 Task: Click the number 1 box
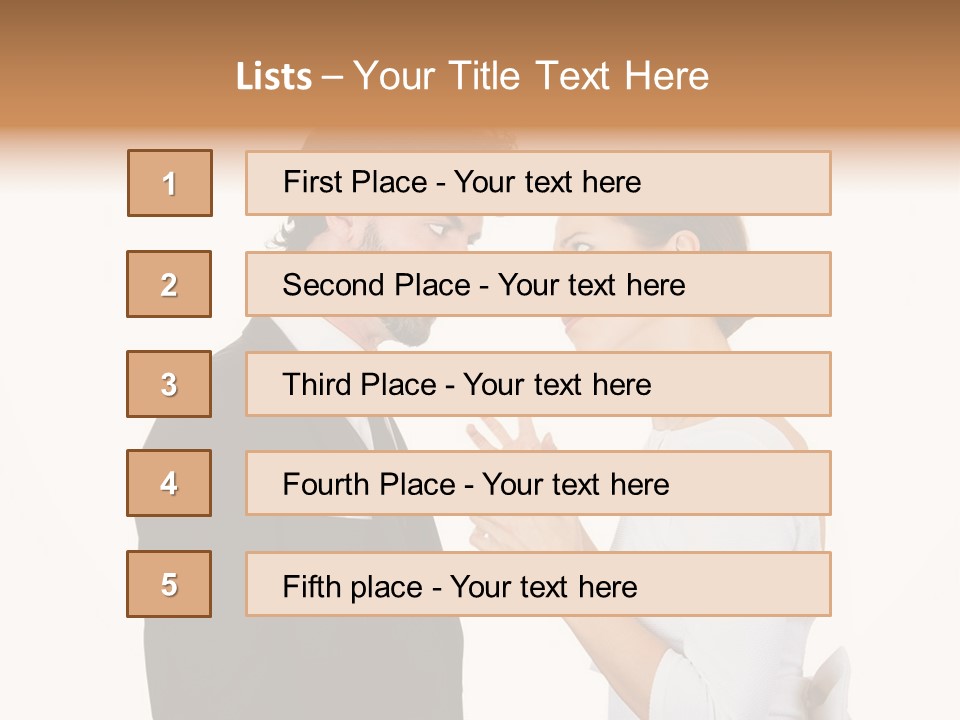pos(170,183)
